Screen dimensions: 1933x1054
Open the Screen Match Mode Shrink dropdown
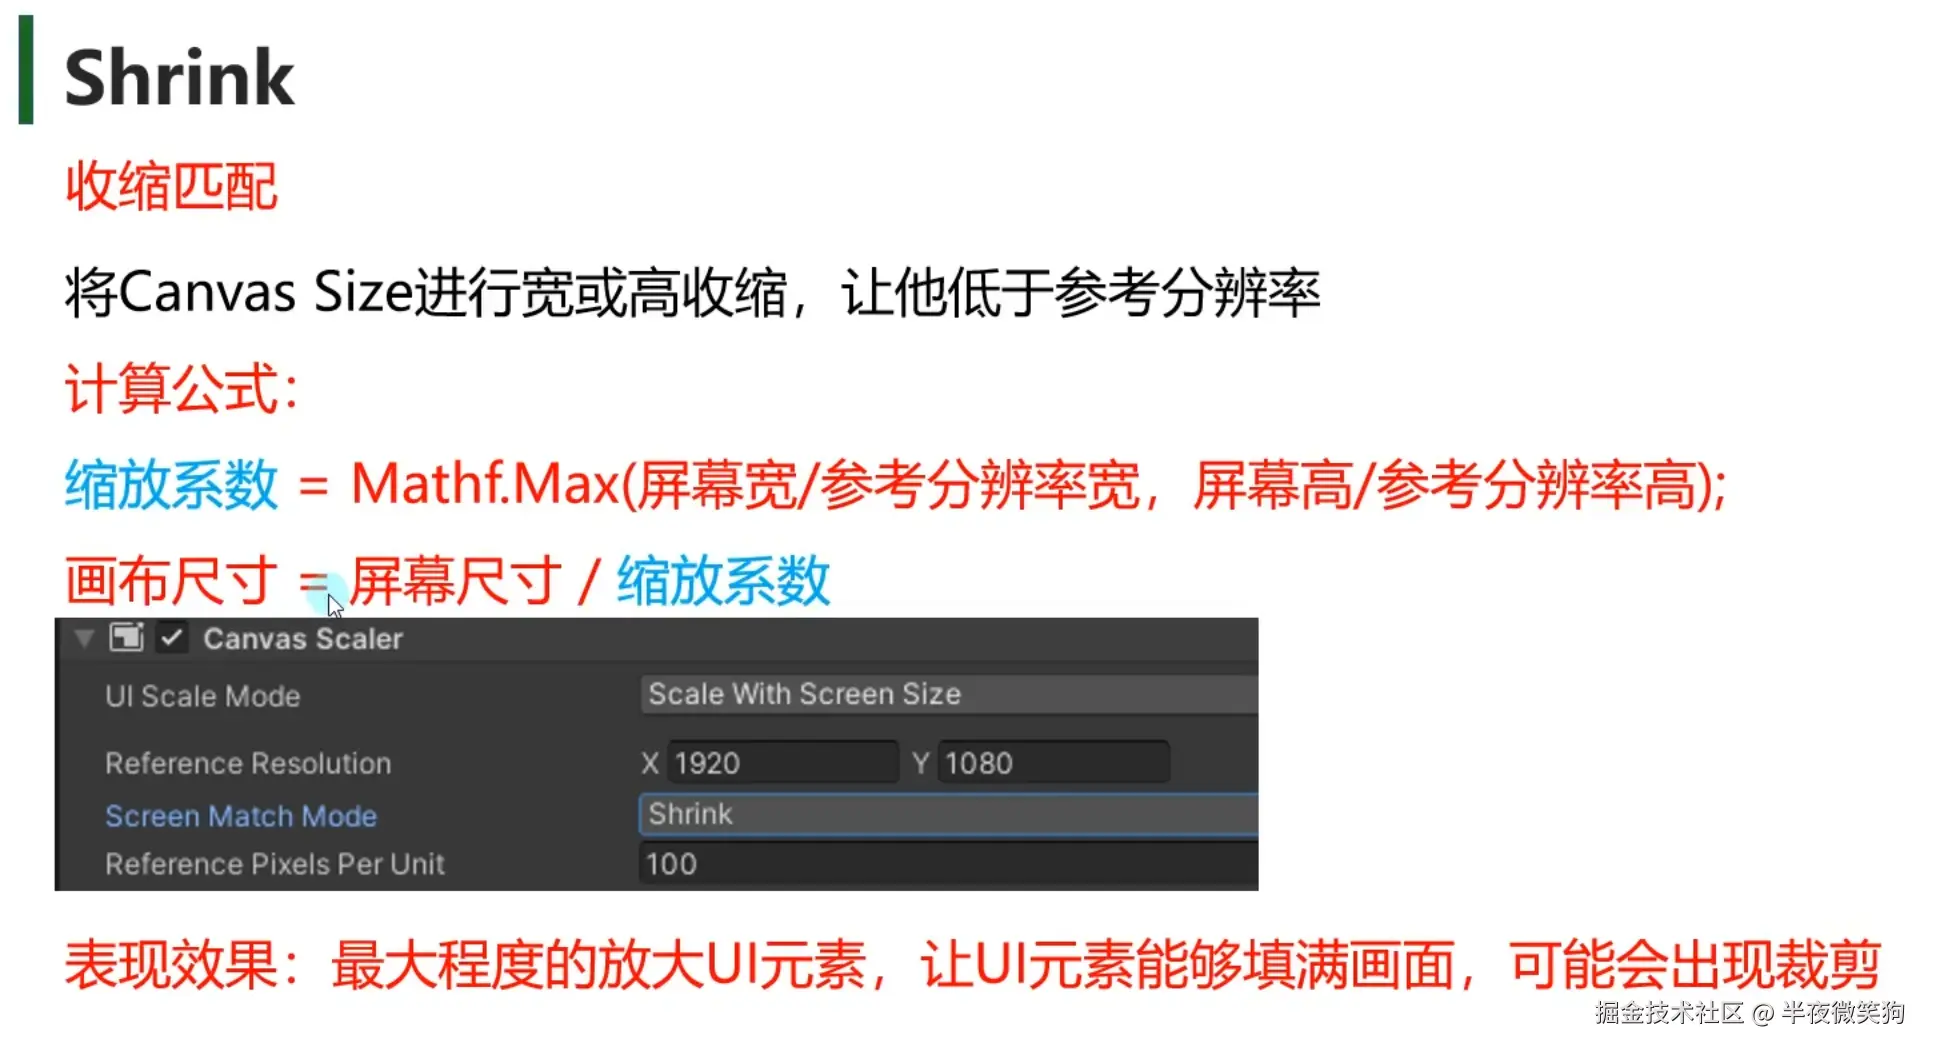coord(948,814)
